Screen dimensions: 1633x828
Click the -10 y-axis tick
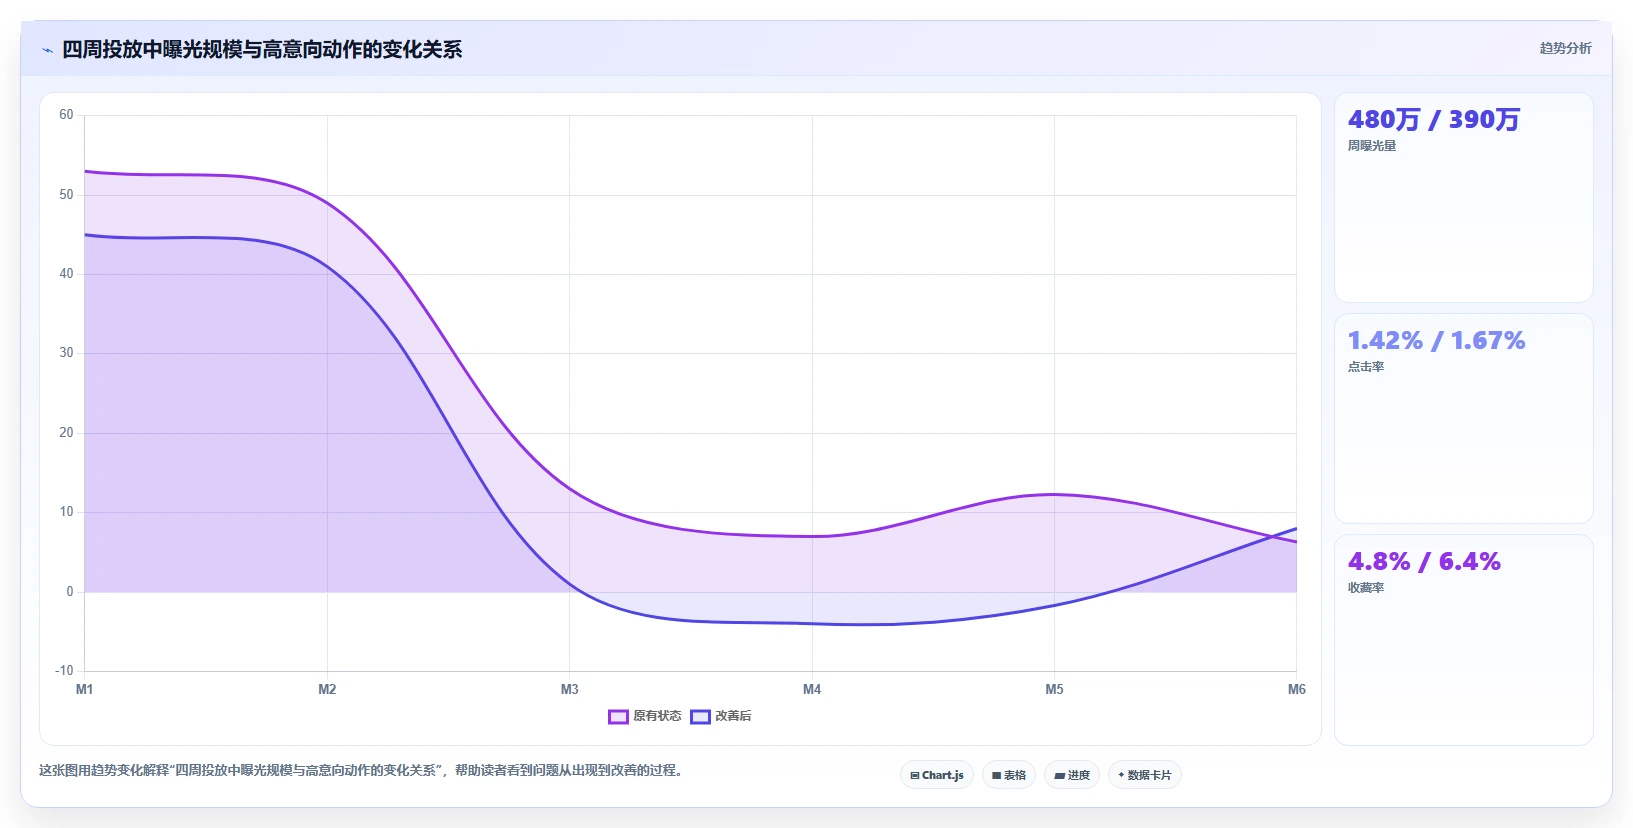tap(64, 671)
